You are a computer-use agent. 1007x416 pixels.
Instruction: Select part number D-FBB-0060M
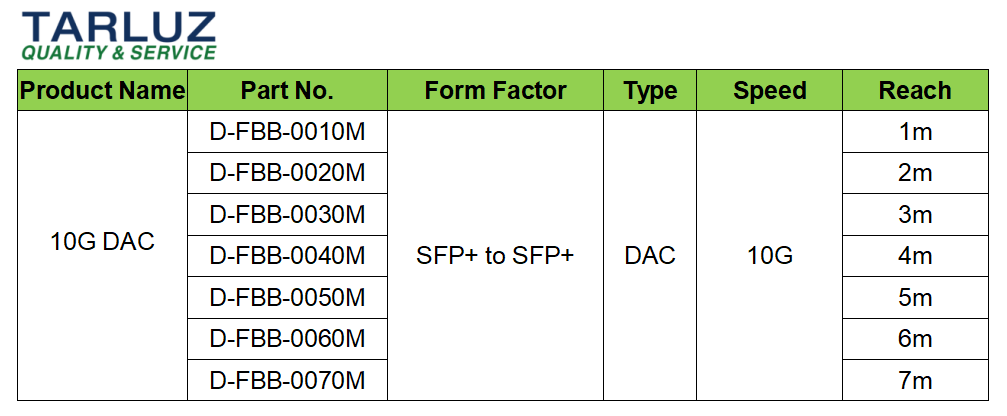click(287, 339)
